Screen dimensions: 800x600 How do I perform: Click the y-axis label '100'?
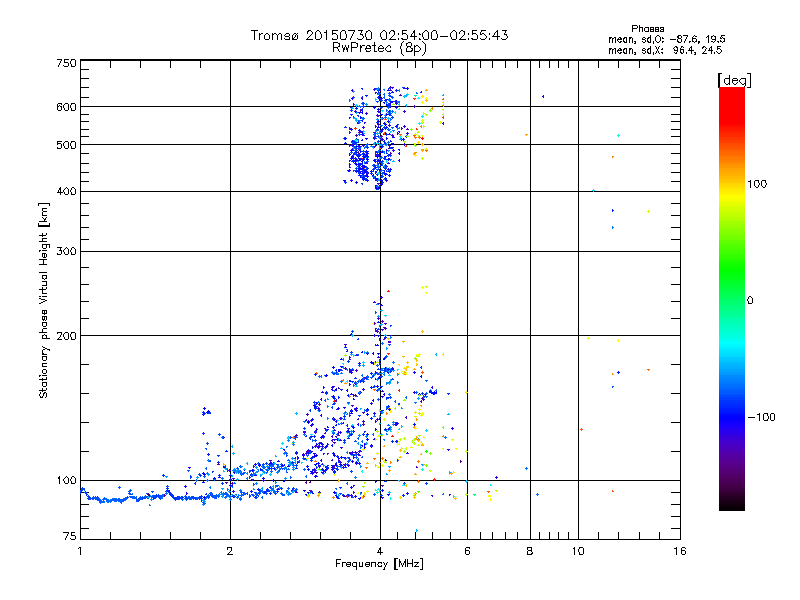point(66,481)
